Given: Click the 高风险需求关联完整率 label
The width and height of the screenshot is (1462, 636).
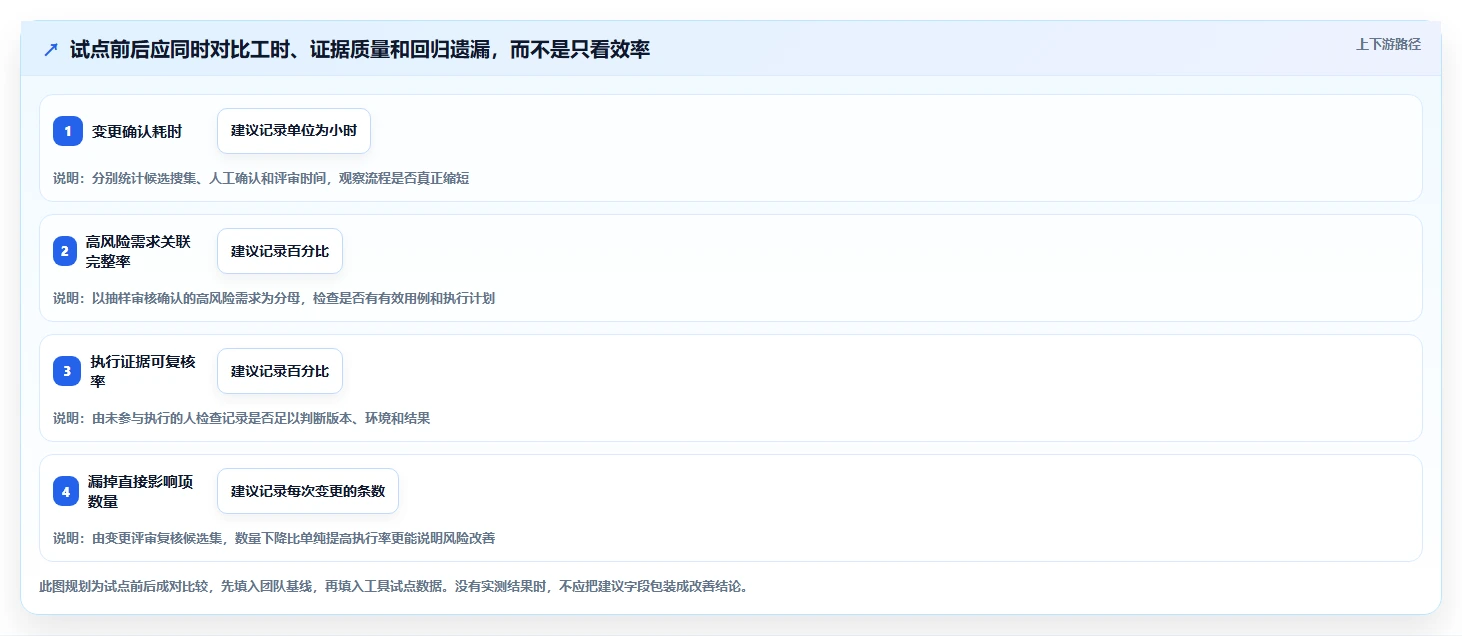Looking at the screenshot, I should [138, 251].
